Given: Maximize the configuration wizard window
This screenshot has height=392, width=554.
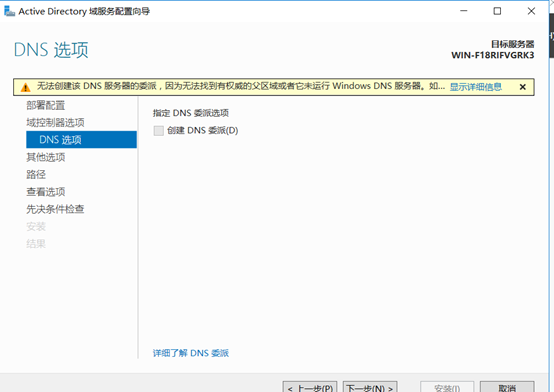Looking at the screenshot, I should coord(497,11).
